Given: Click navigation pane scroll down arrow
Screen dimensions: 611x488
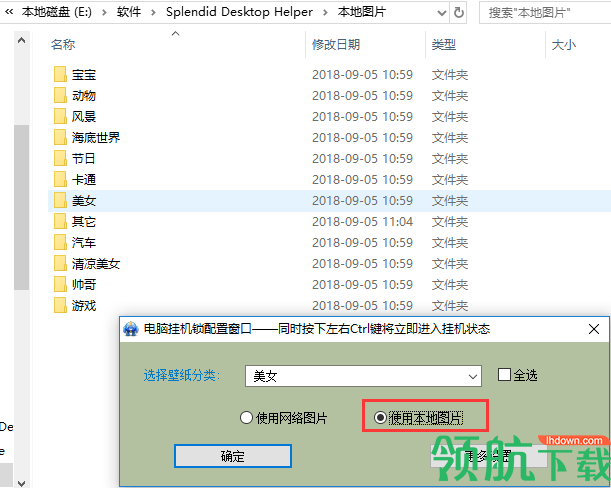Looking at the screenshot, I should 21,483.
